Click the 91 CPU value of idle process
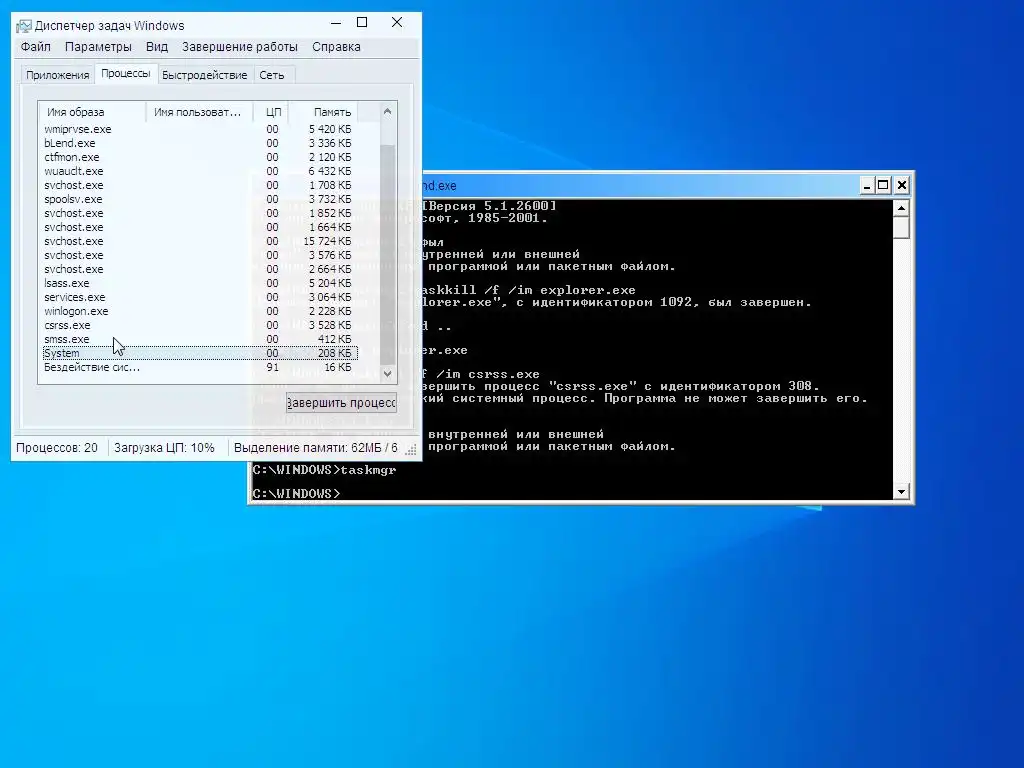The image size is (1024, 768). [272, 368]
